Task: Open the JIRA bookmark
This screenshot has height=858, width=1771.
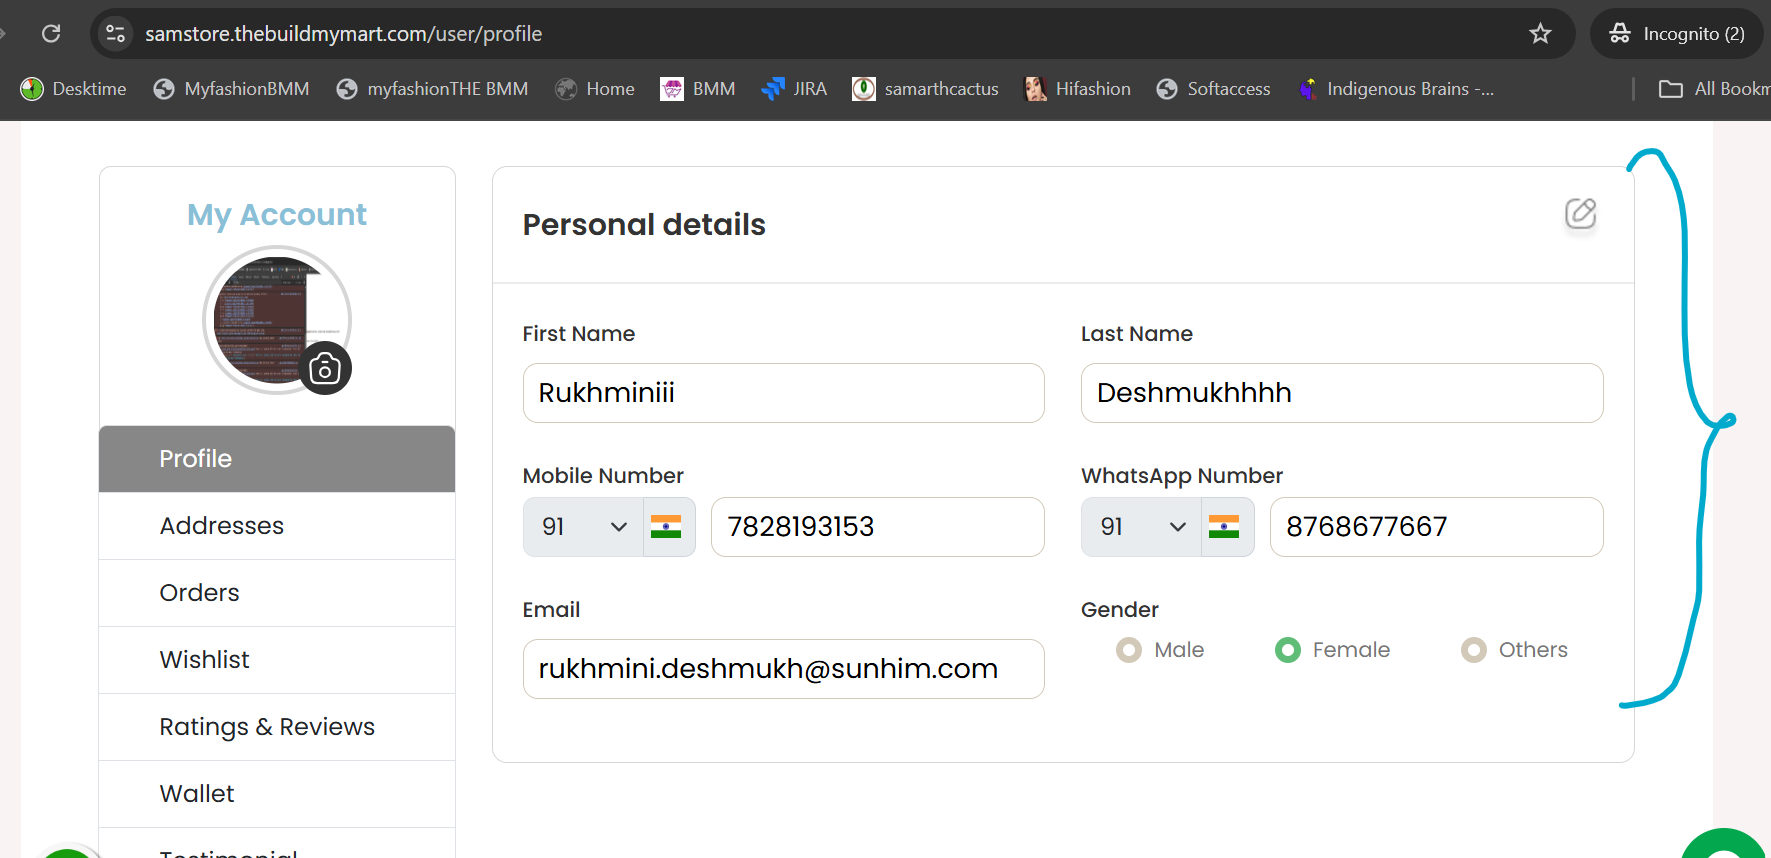Action: 794,89
